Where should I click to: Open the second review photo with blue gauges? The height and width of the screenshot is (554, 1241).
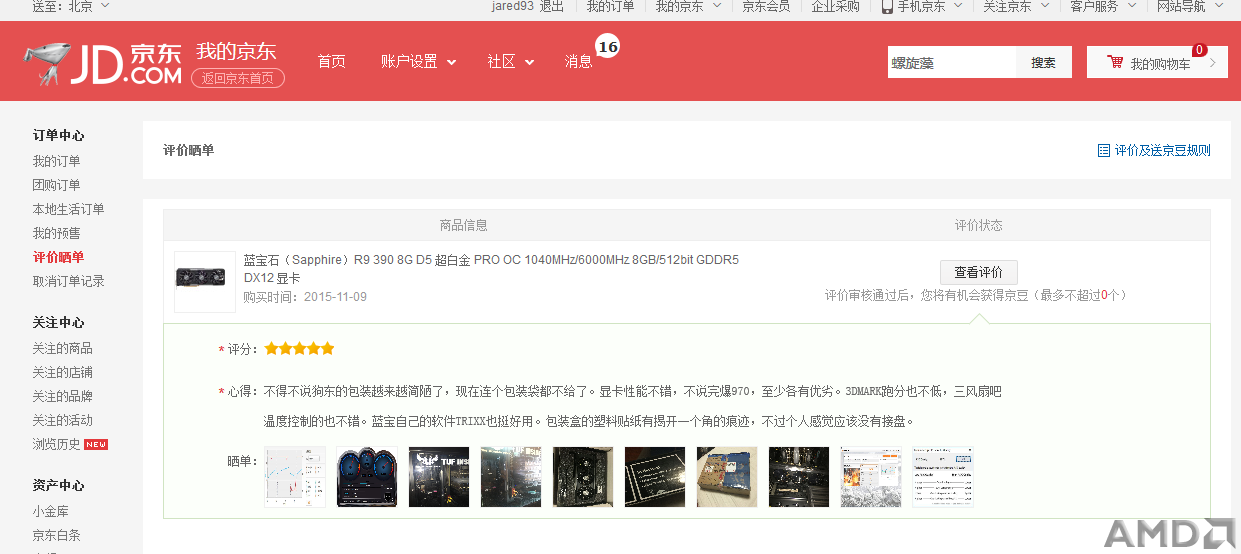[367, 477]
